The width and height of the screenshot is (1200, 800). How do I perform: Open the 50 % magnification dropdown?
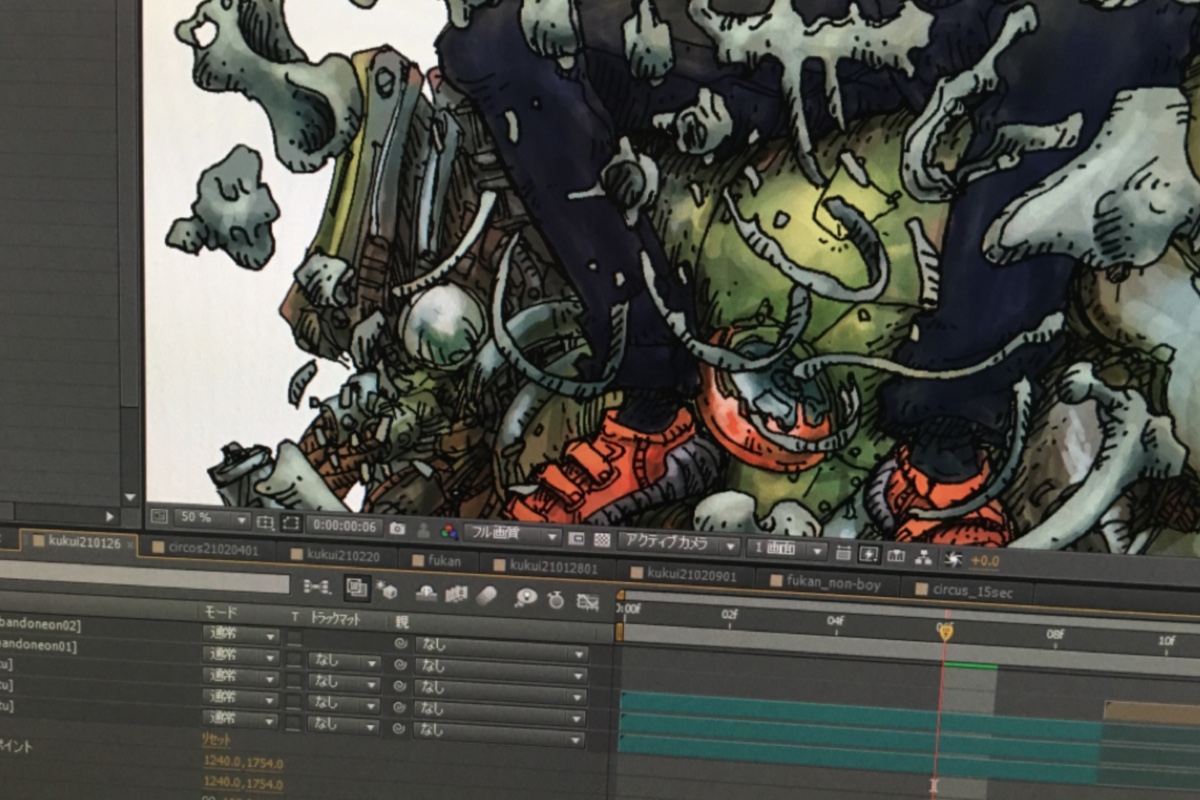pyautogui.click(x=212, y=519)
